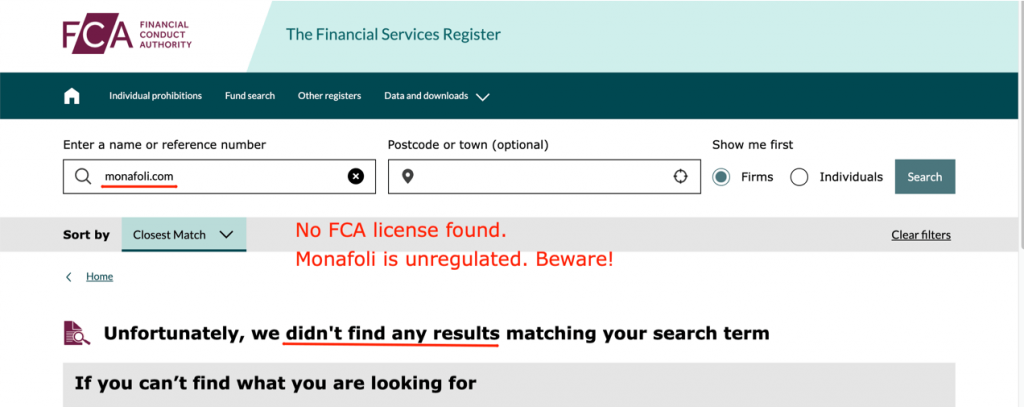Viewport: 1024px width, 407px height.
Task: Go to Fund search
Action: [250, 96]
